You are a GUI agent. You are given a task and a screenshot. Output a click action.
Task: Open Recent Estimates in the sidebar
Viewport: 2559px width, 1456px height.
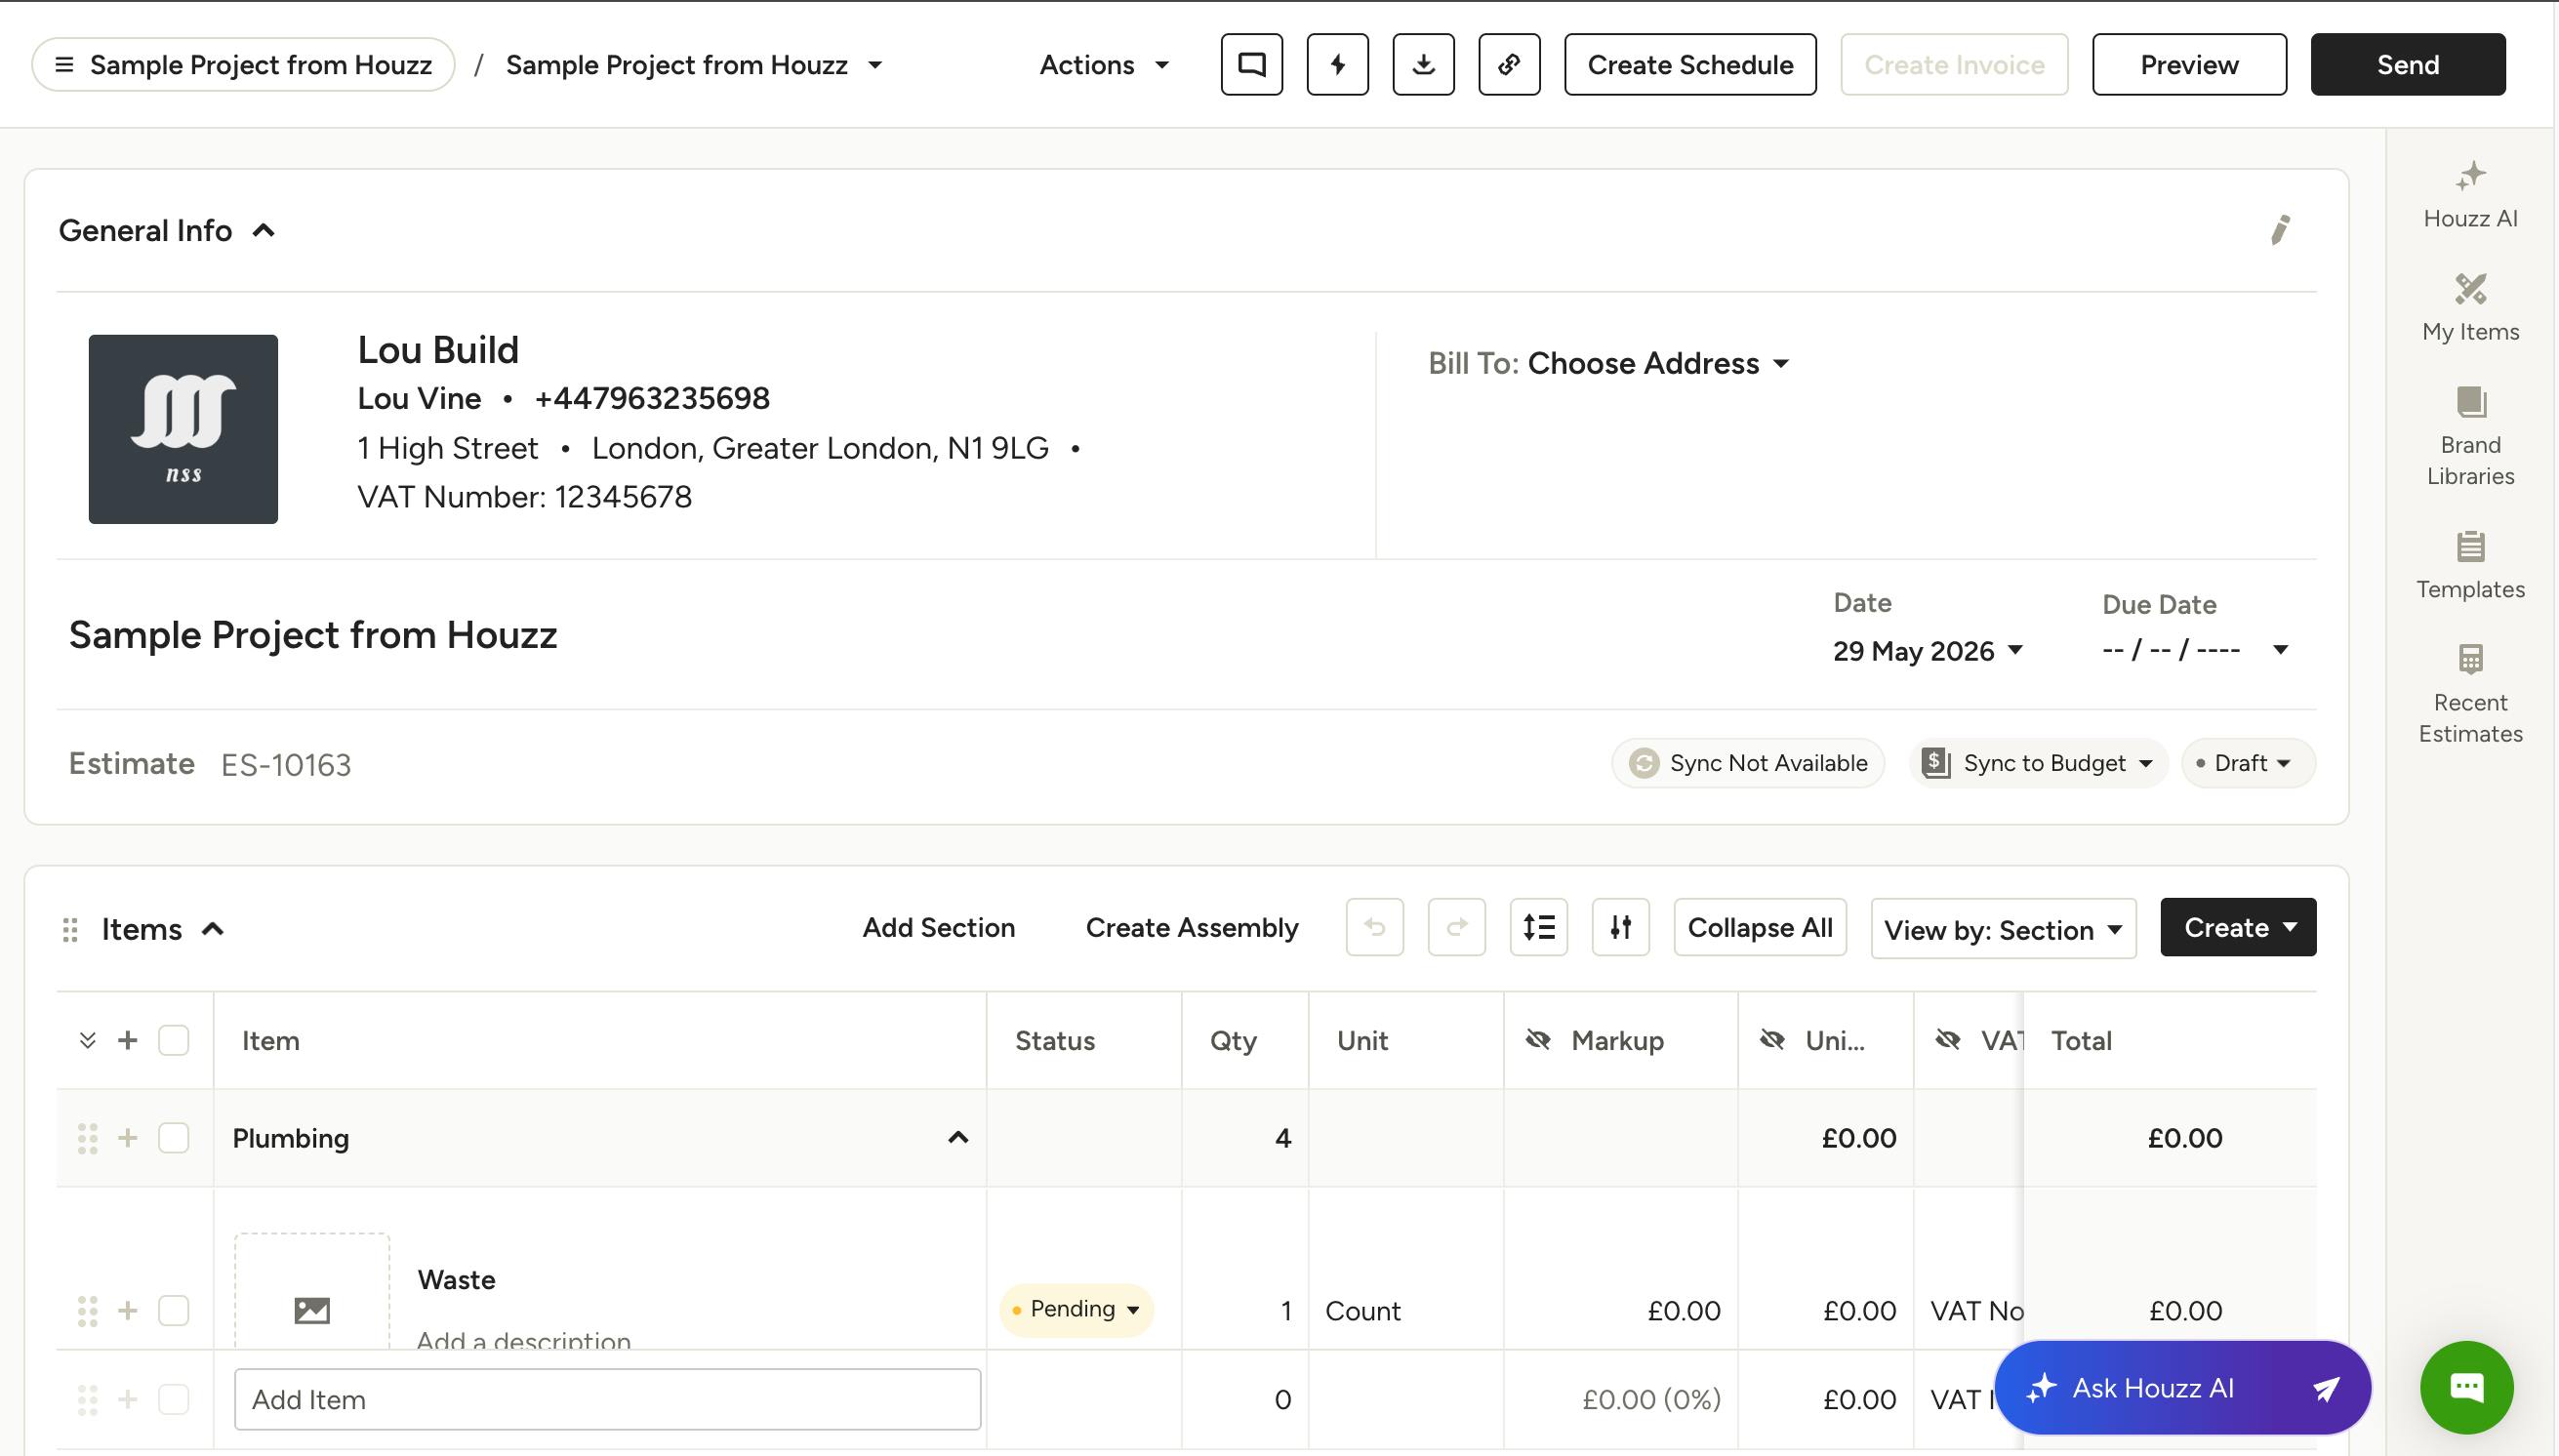[2470, 695]
